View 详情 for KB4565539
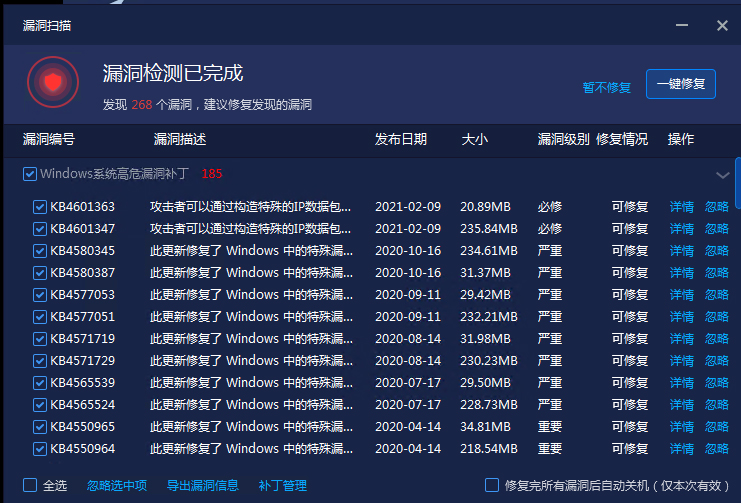This screenshot has width=741, height=503. tap(681, 382)
